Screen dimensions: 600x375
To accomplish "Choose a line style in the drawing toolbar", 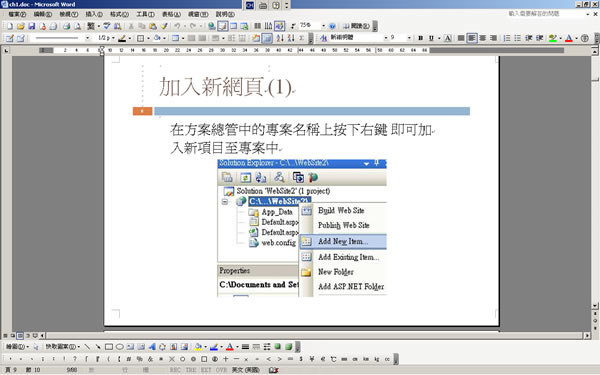I will [x=245, y=347].
